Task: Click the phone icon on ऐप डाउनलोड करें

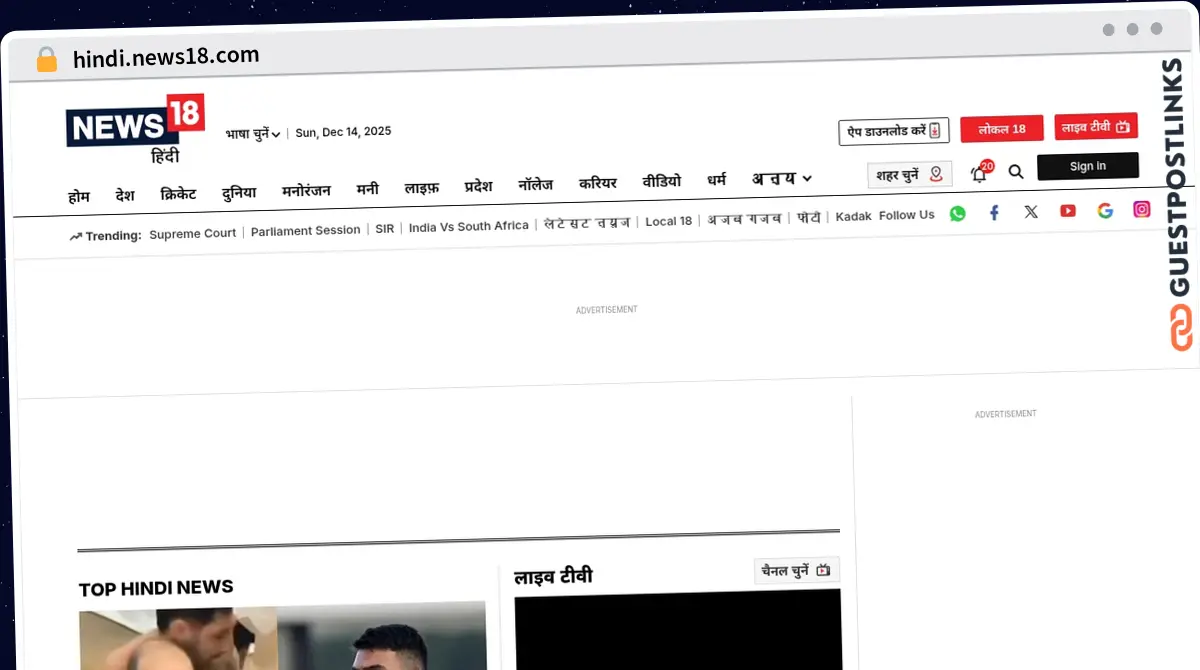Action: [934, 130]
